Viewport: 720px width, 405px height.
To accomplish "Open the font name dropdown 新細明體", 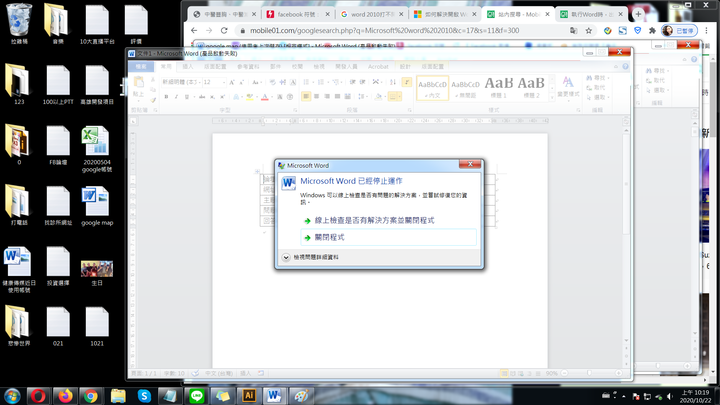I will [x=199, y=82].
